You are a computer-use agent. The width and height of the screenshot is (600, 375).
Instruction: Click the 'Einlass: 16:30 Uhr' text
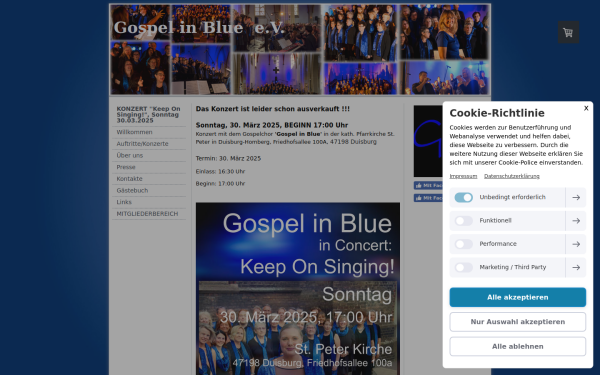pyautogui.click(x=220, y=171)
